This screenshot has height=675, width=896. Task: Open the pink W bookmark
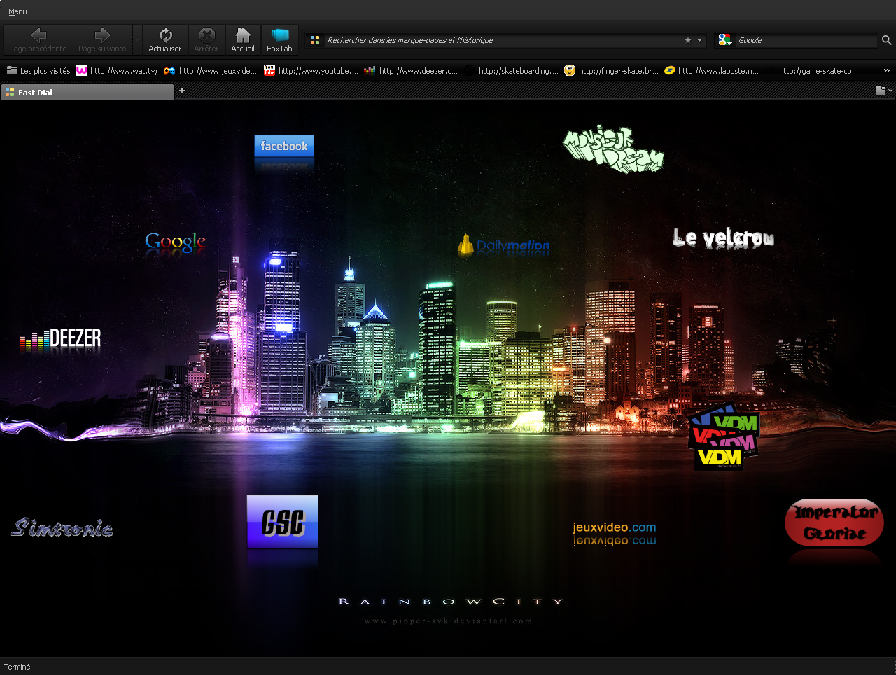point(117,70)
